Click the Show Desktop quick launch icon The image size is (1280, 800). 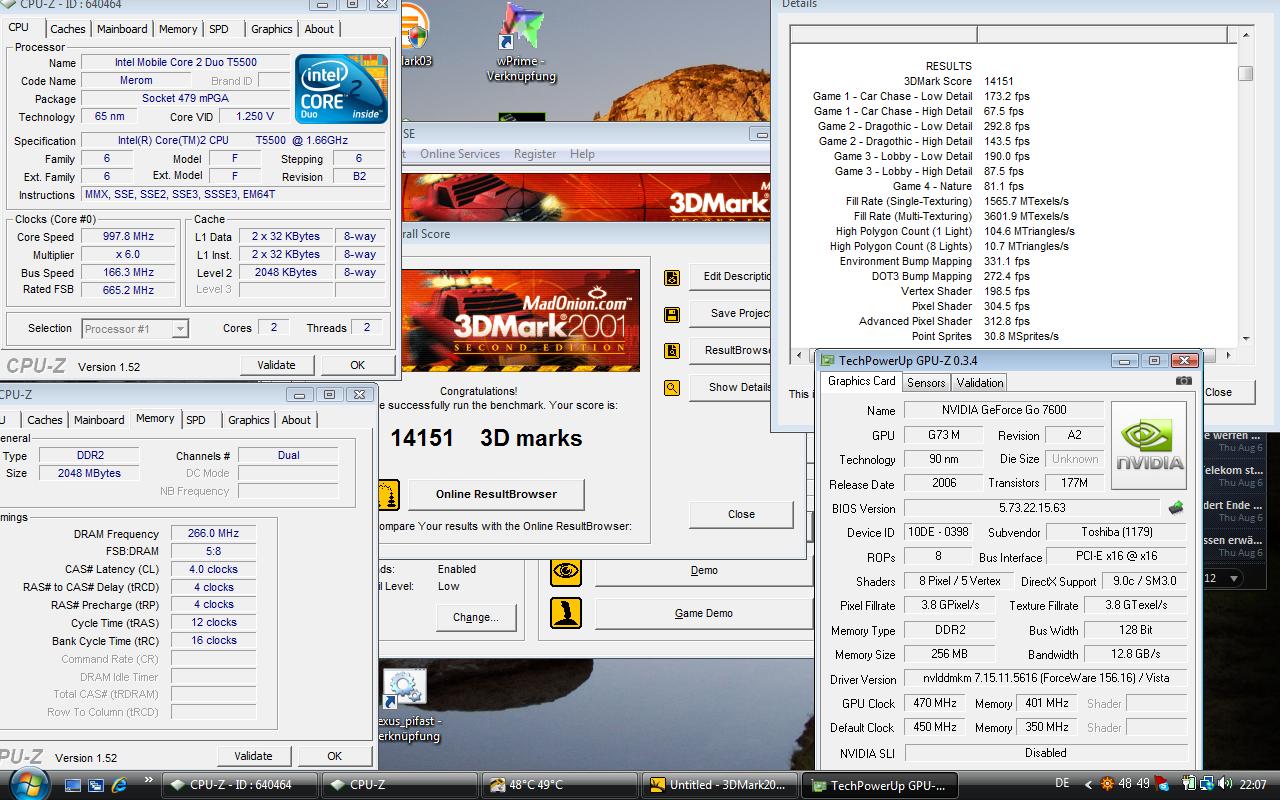[71, 785]
